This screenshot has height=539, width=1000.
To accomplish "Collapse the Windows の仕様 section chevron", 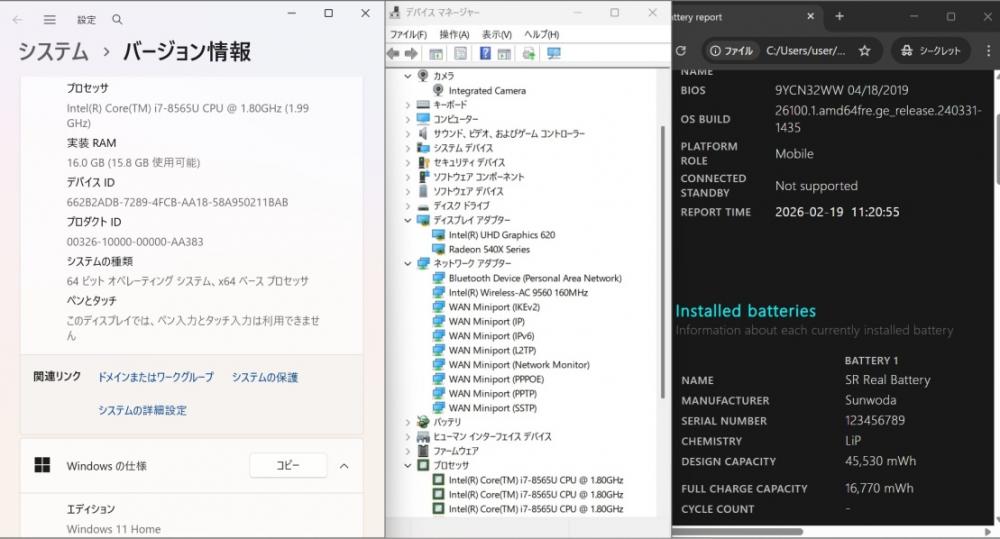I will [344, 466].
